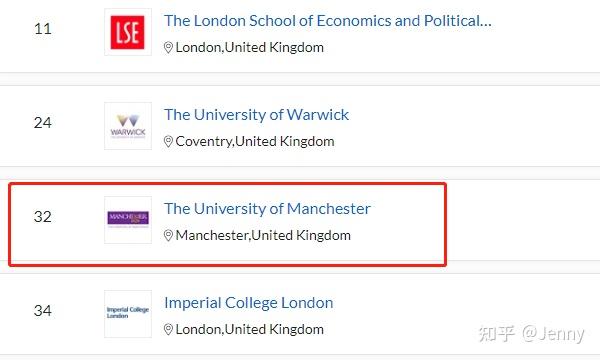Screen dimensions: 600x360
Task: Click the location pin icon beside Manchester
Action: 168,235
